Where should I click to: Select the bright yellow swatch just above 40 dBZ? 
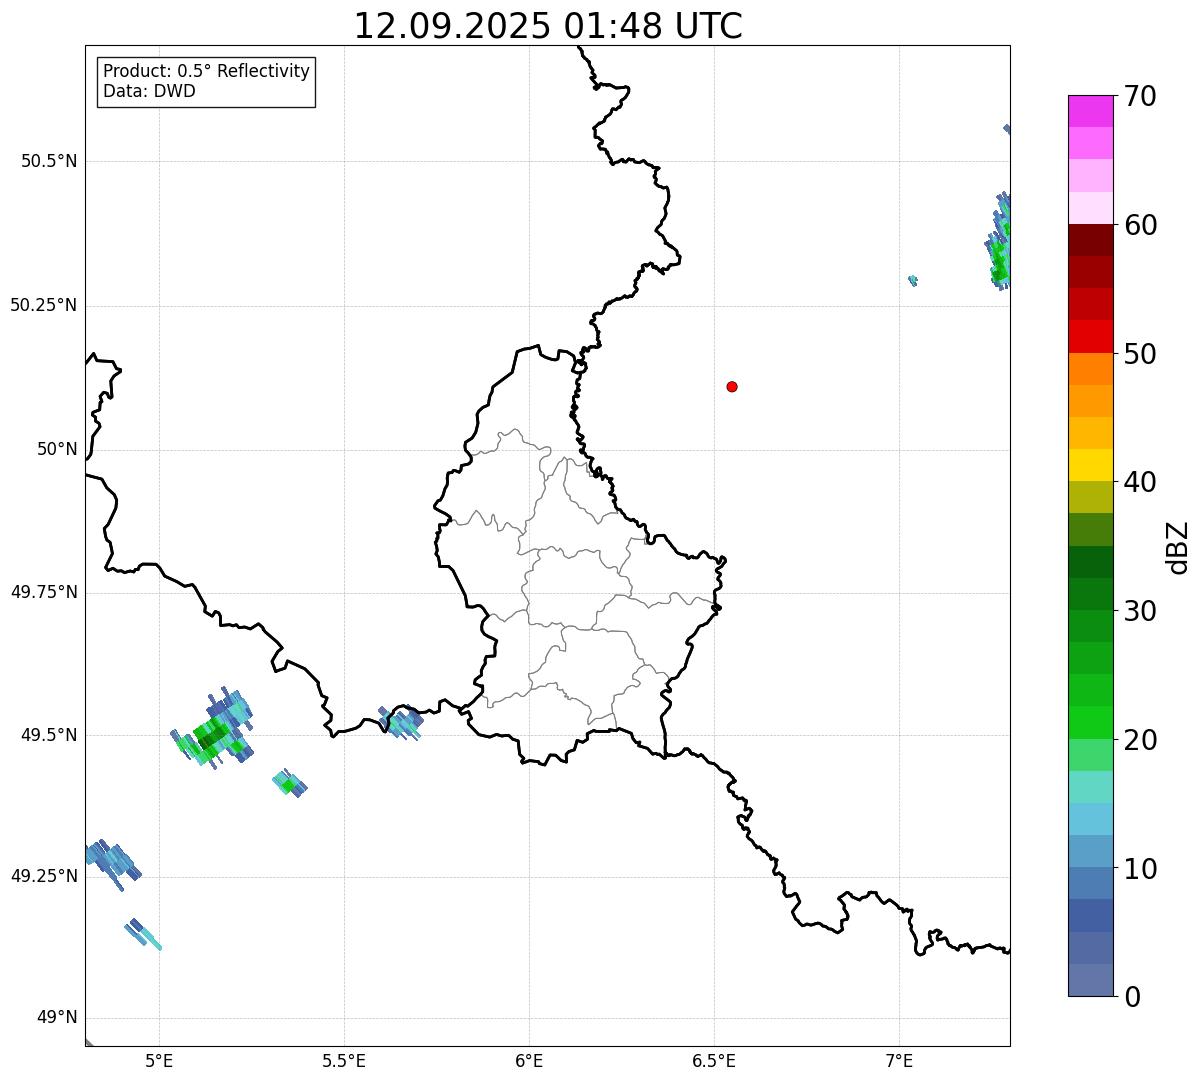pos(1090,465)
